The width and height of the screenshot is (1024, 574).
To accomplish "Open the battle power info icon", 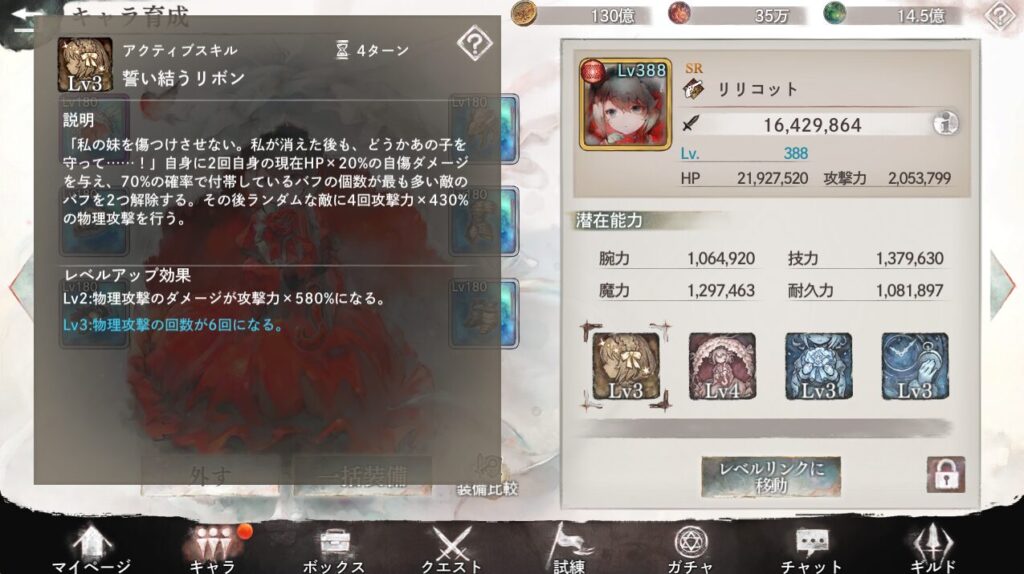I will pos(945,123).
